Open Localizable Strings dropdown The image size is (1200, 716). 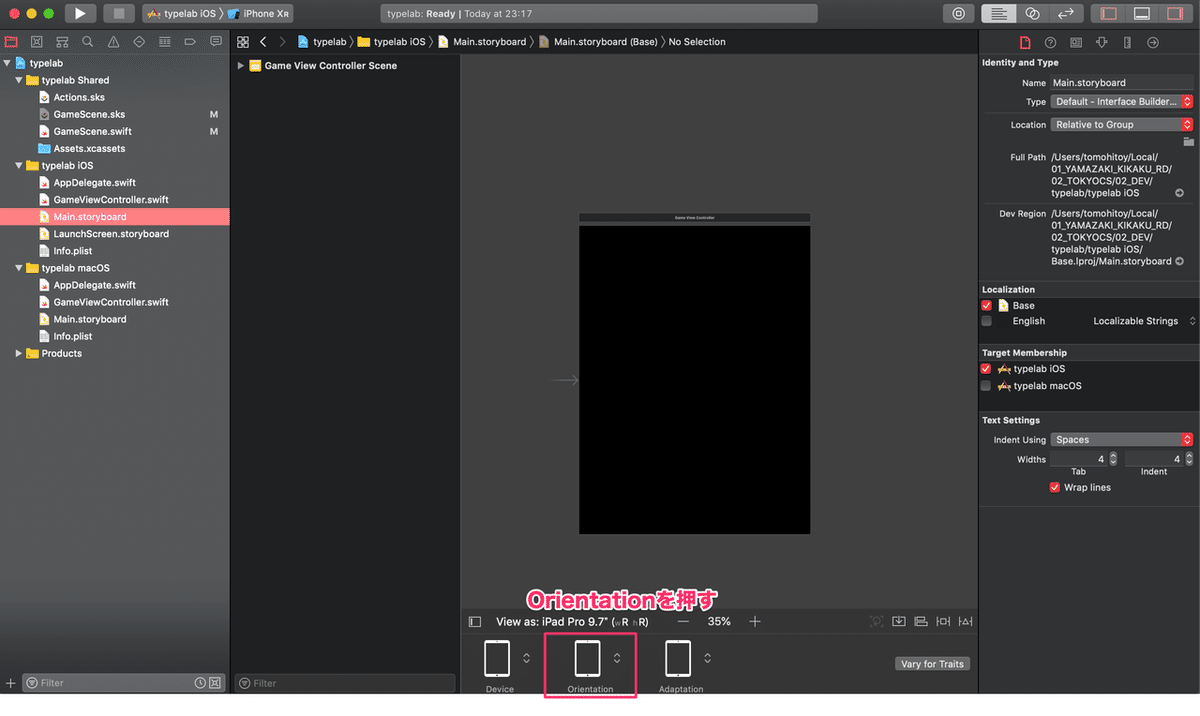pyautogui.click(x=1144, y=321)
